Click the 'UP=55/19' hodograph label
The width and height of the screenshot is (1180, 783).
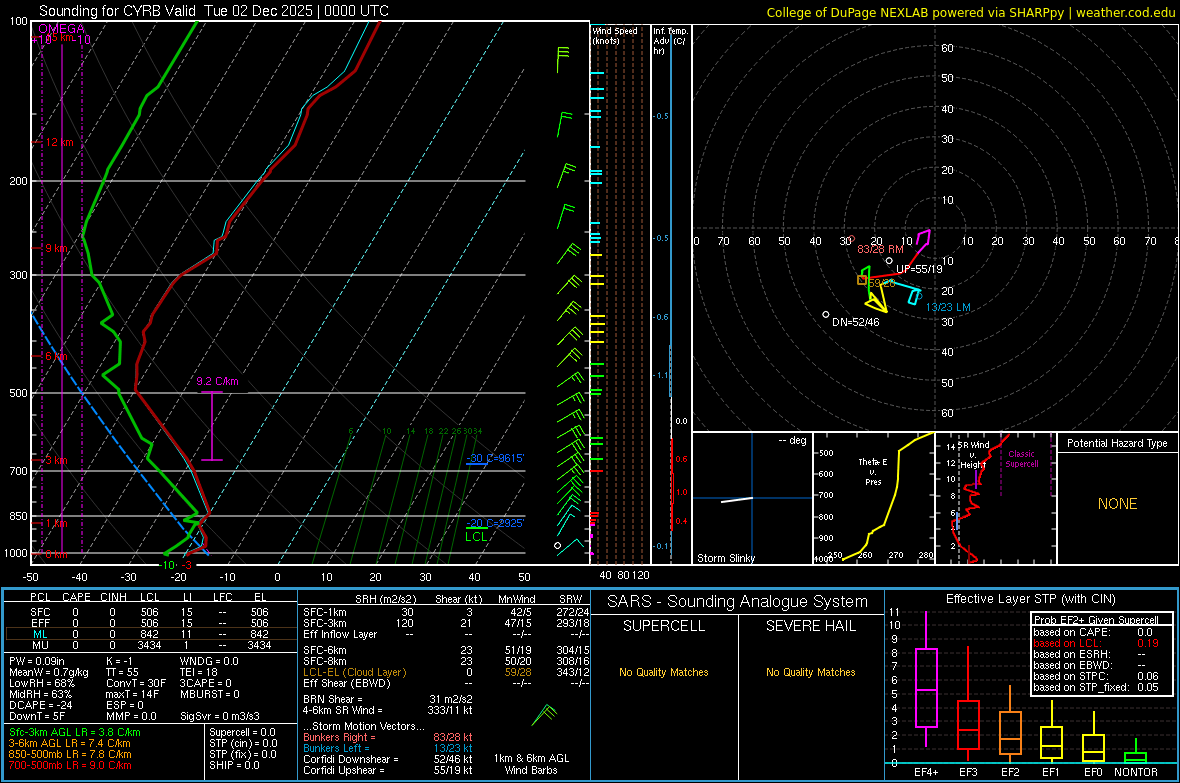pos(919,269)
